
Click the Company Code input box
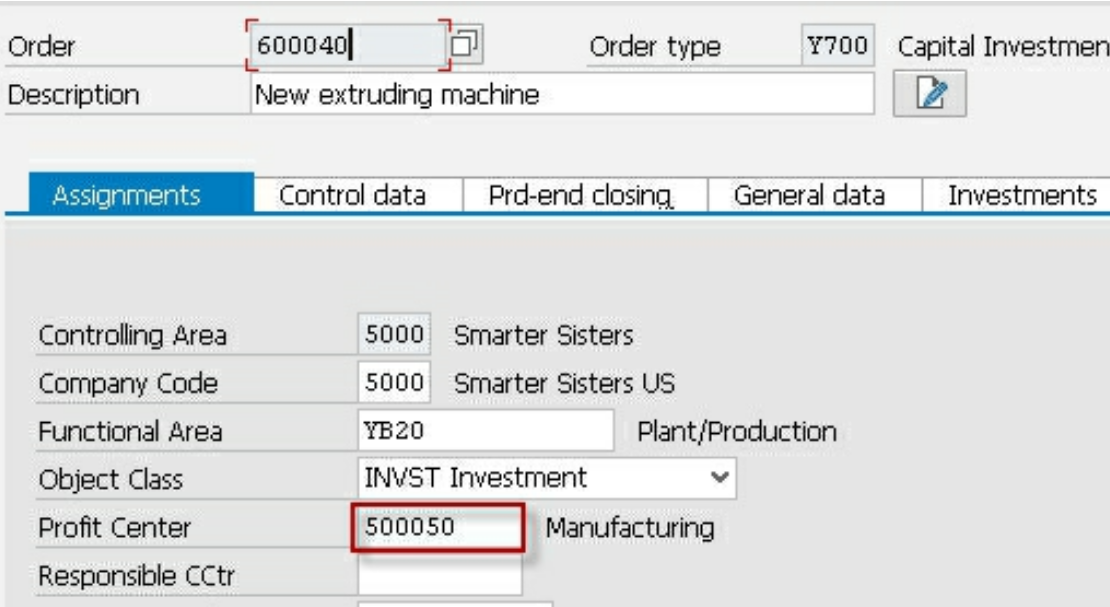click(394, 382)
